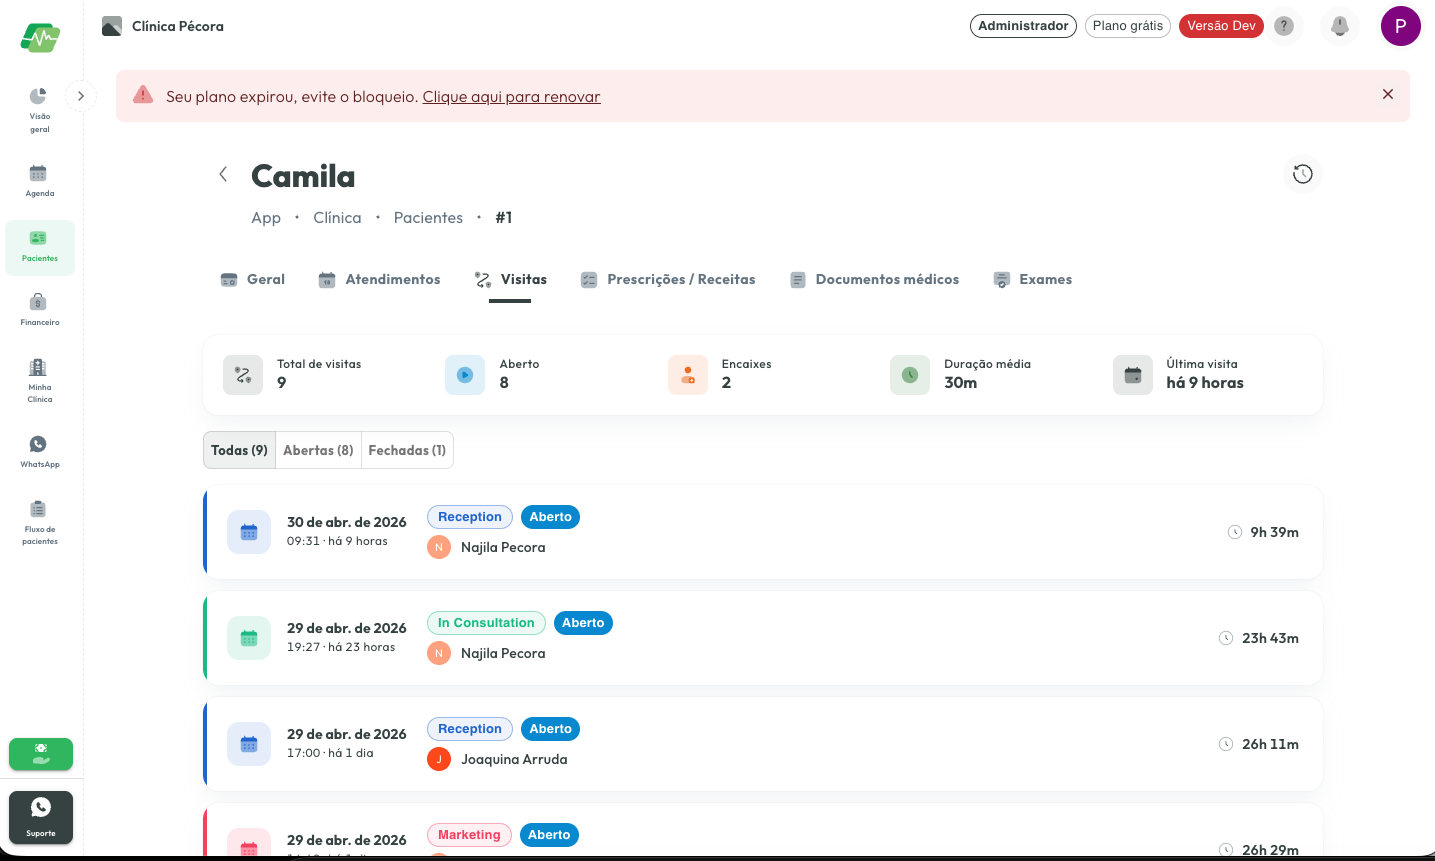Click calendar icon of the 19:27 visit
Viewport: 1435px width, 861px height.
tap(249, 638)
